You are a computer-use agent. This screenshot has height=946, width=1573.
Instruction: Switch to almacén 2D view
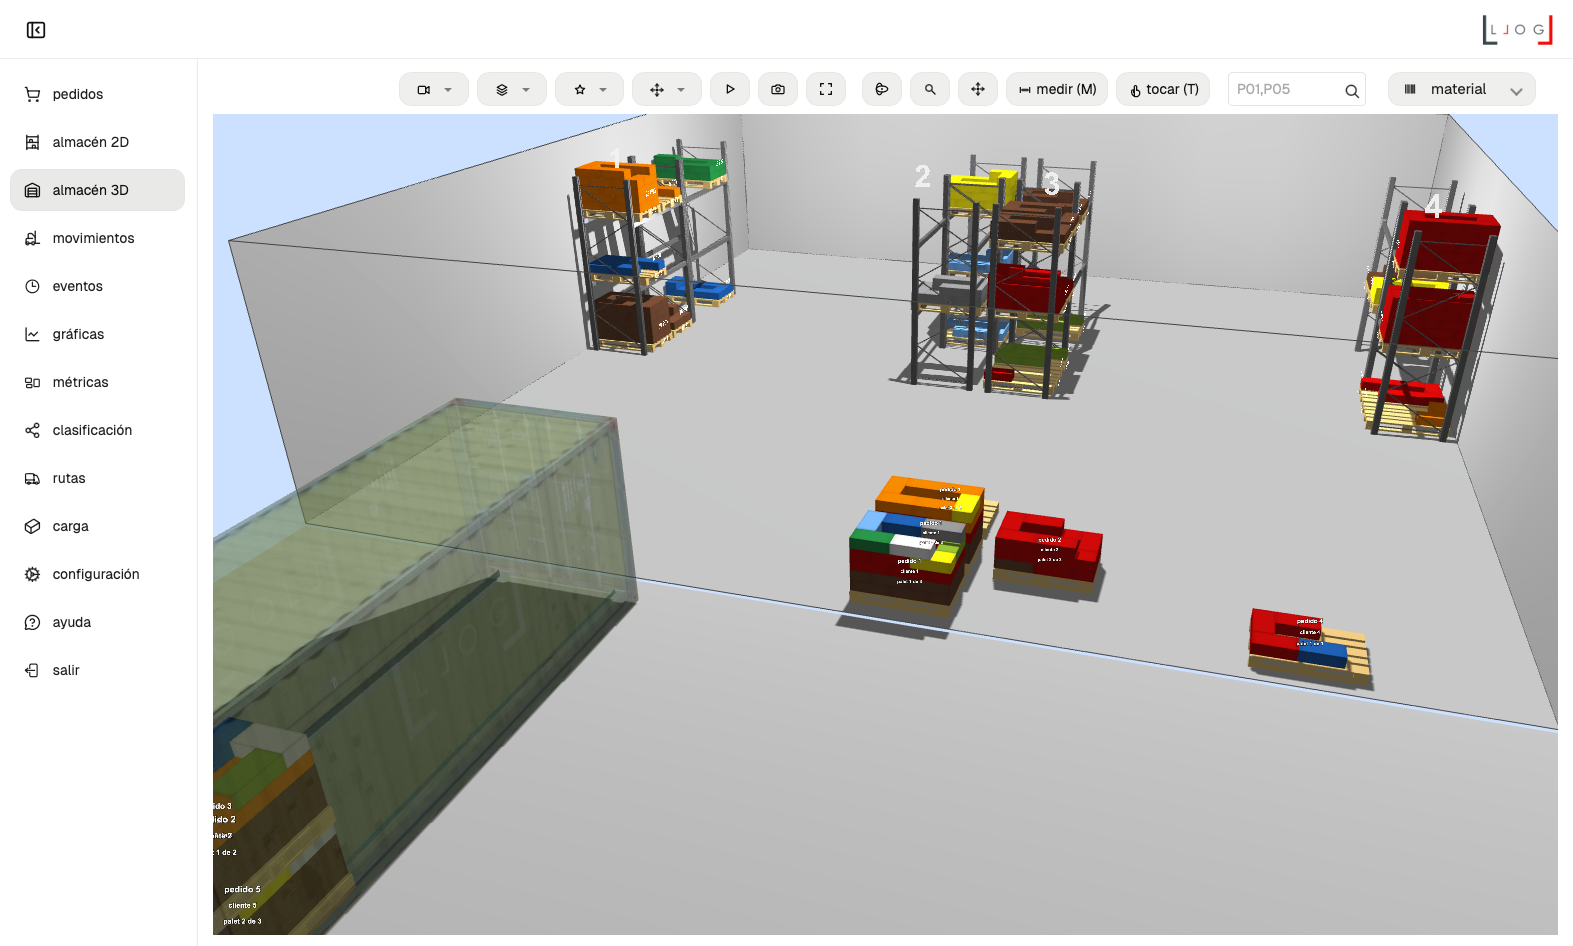(x=90, y=142)
